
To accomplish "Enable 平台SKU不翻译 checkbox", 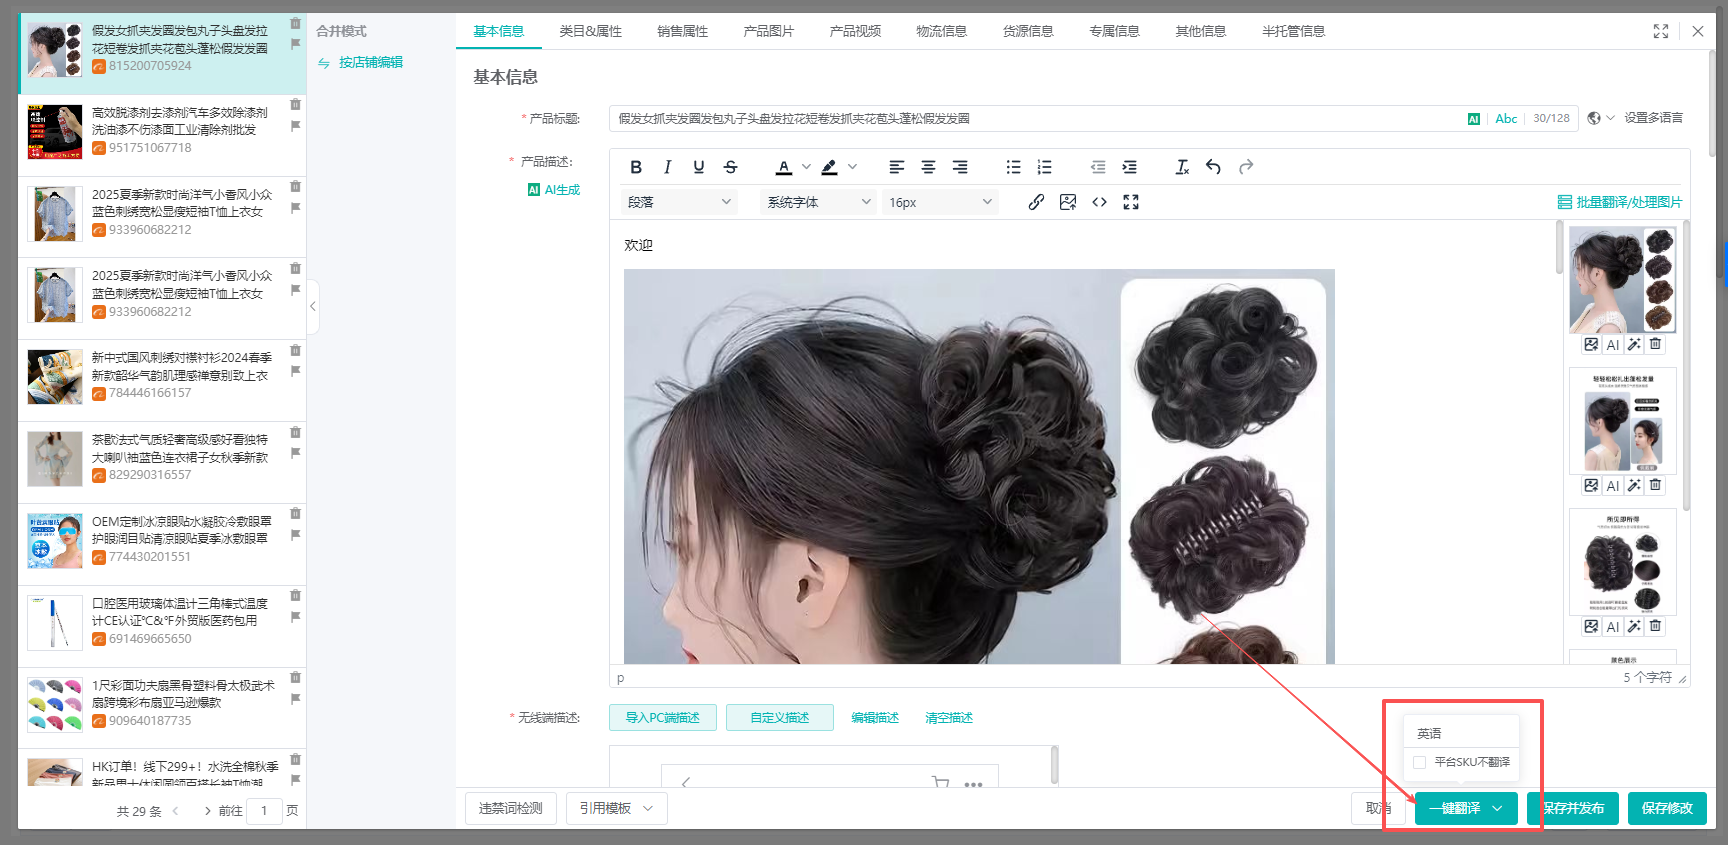I will (1419, 762).
